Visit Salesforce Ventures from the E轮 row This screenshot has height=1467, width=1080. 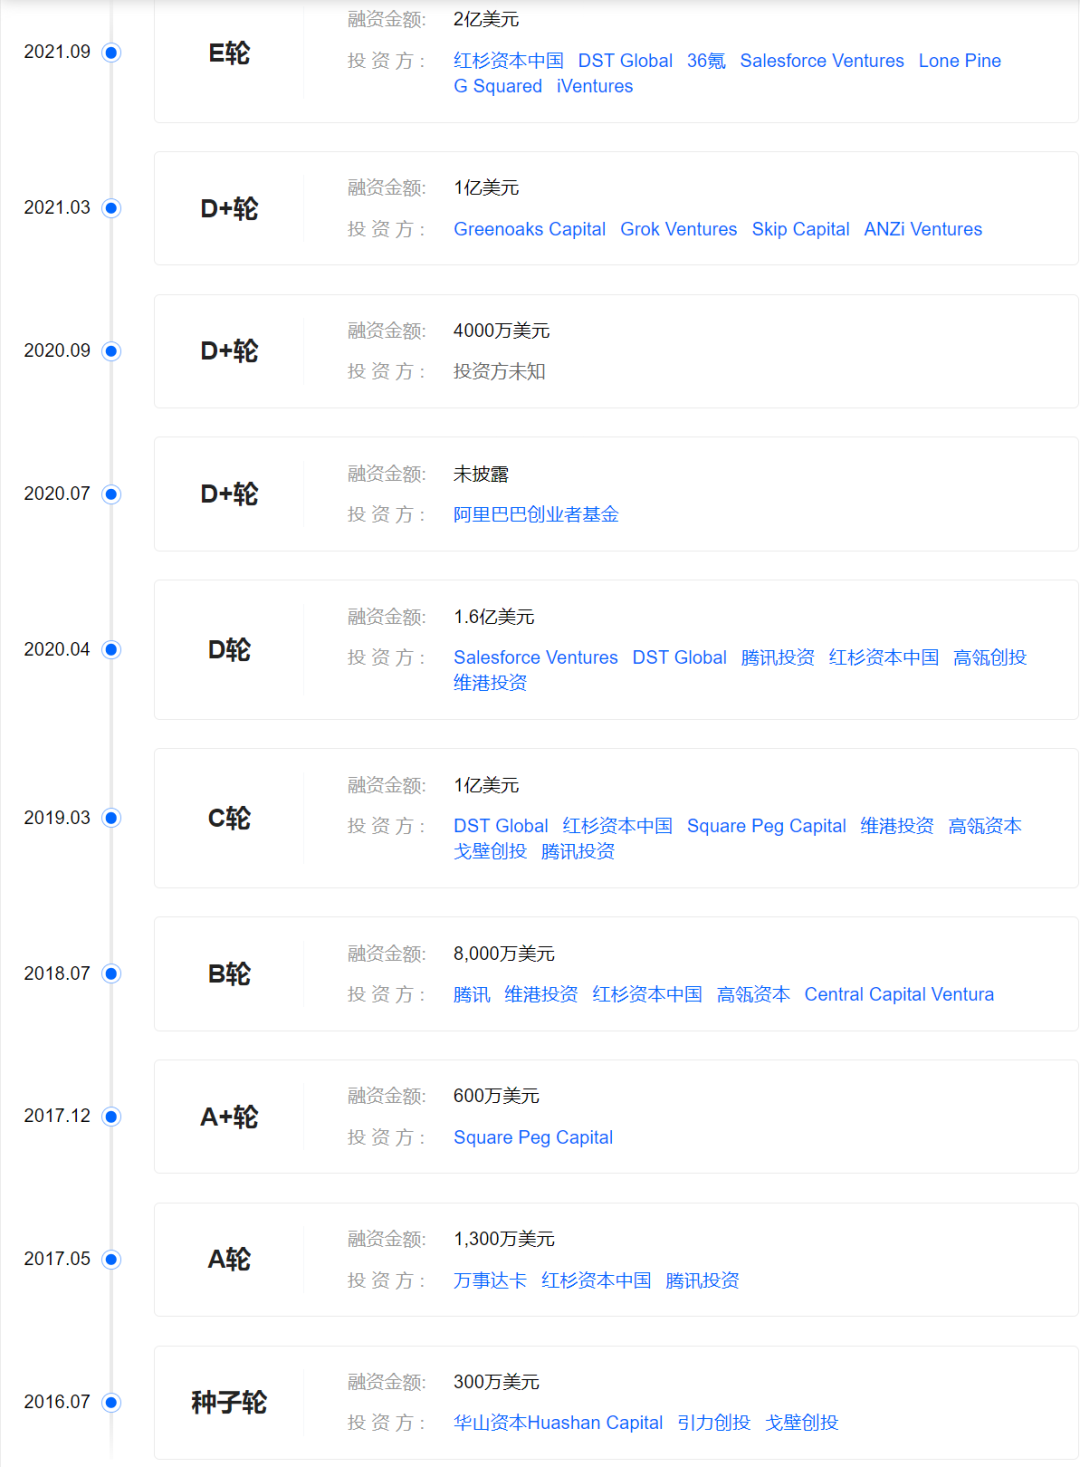821,60
